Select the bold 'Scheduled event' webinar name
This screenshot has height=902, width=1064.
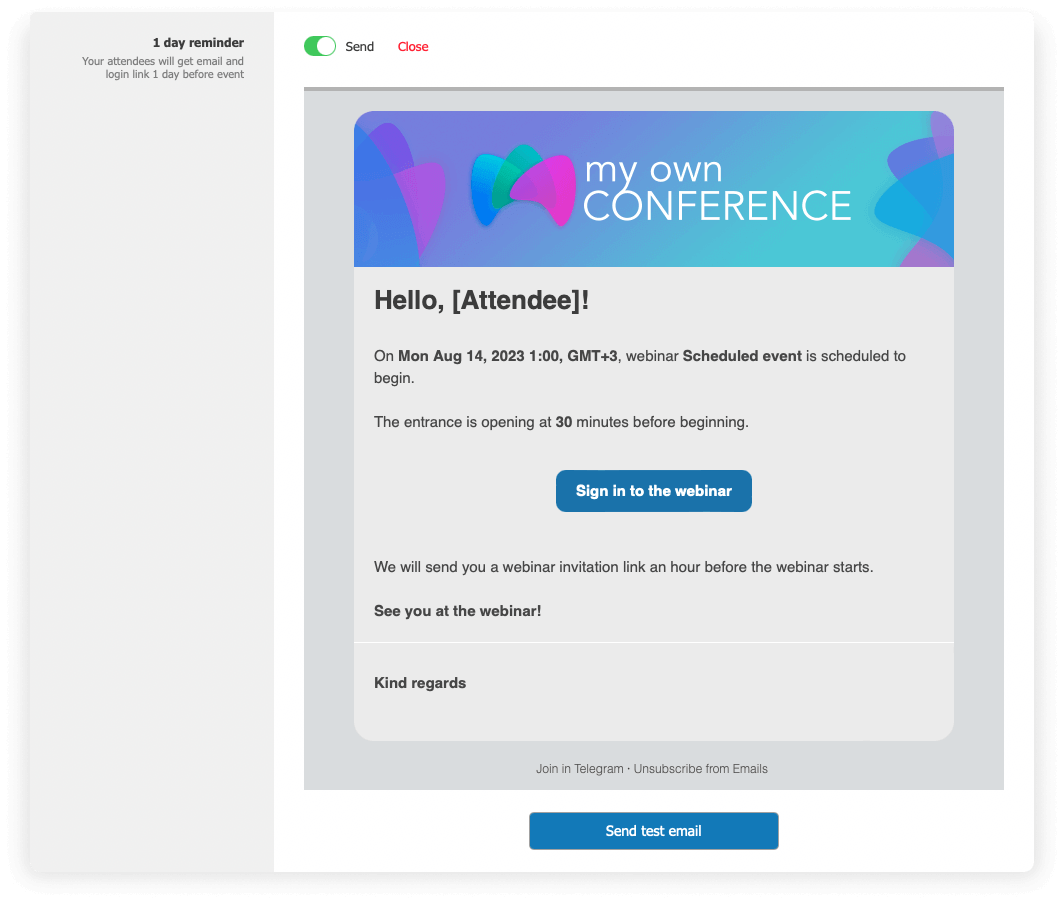pos(742,355)
